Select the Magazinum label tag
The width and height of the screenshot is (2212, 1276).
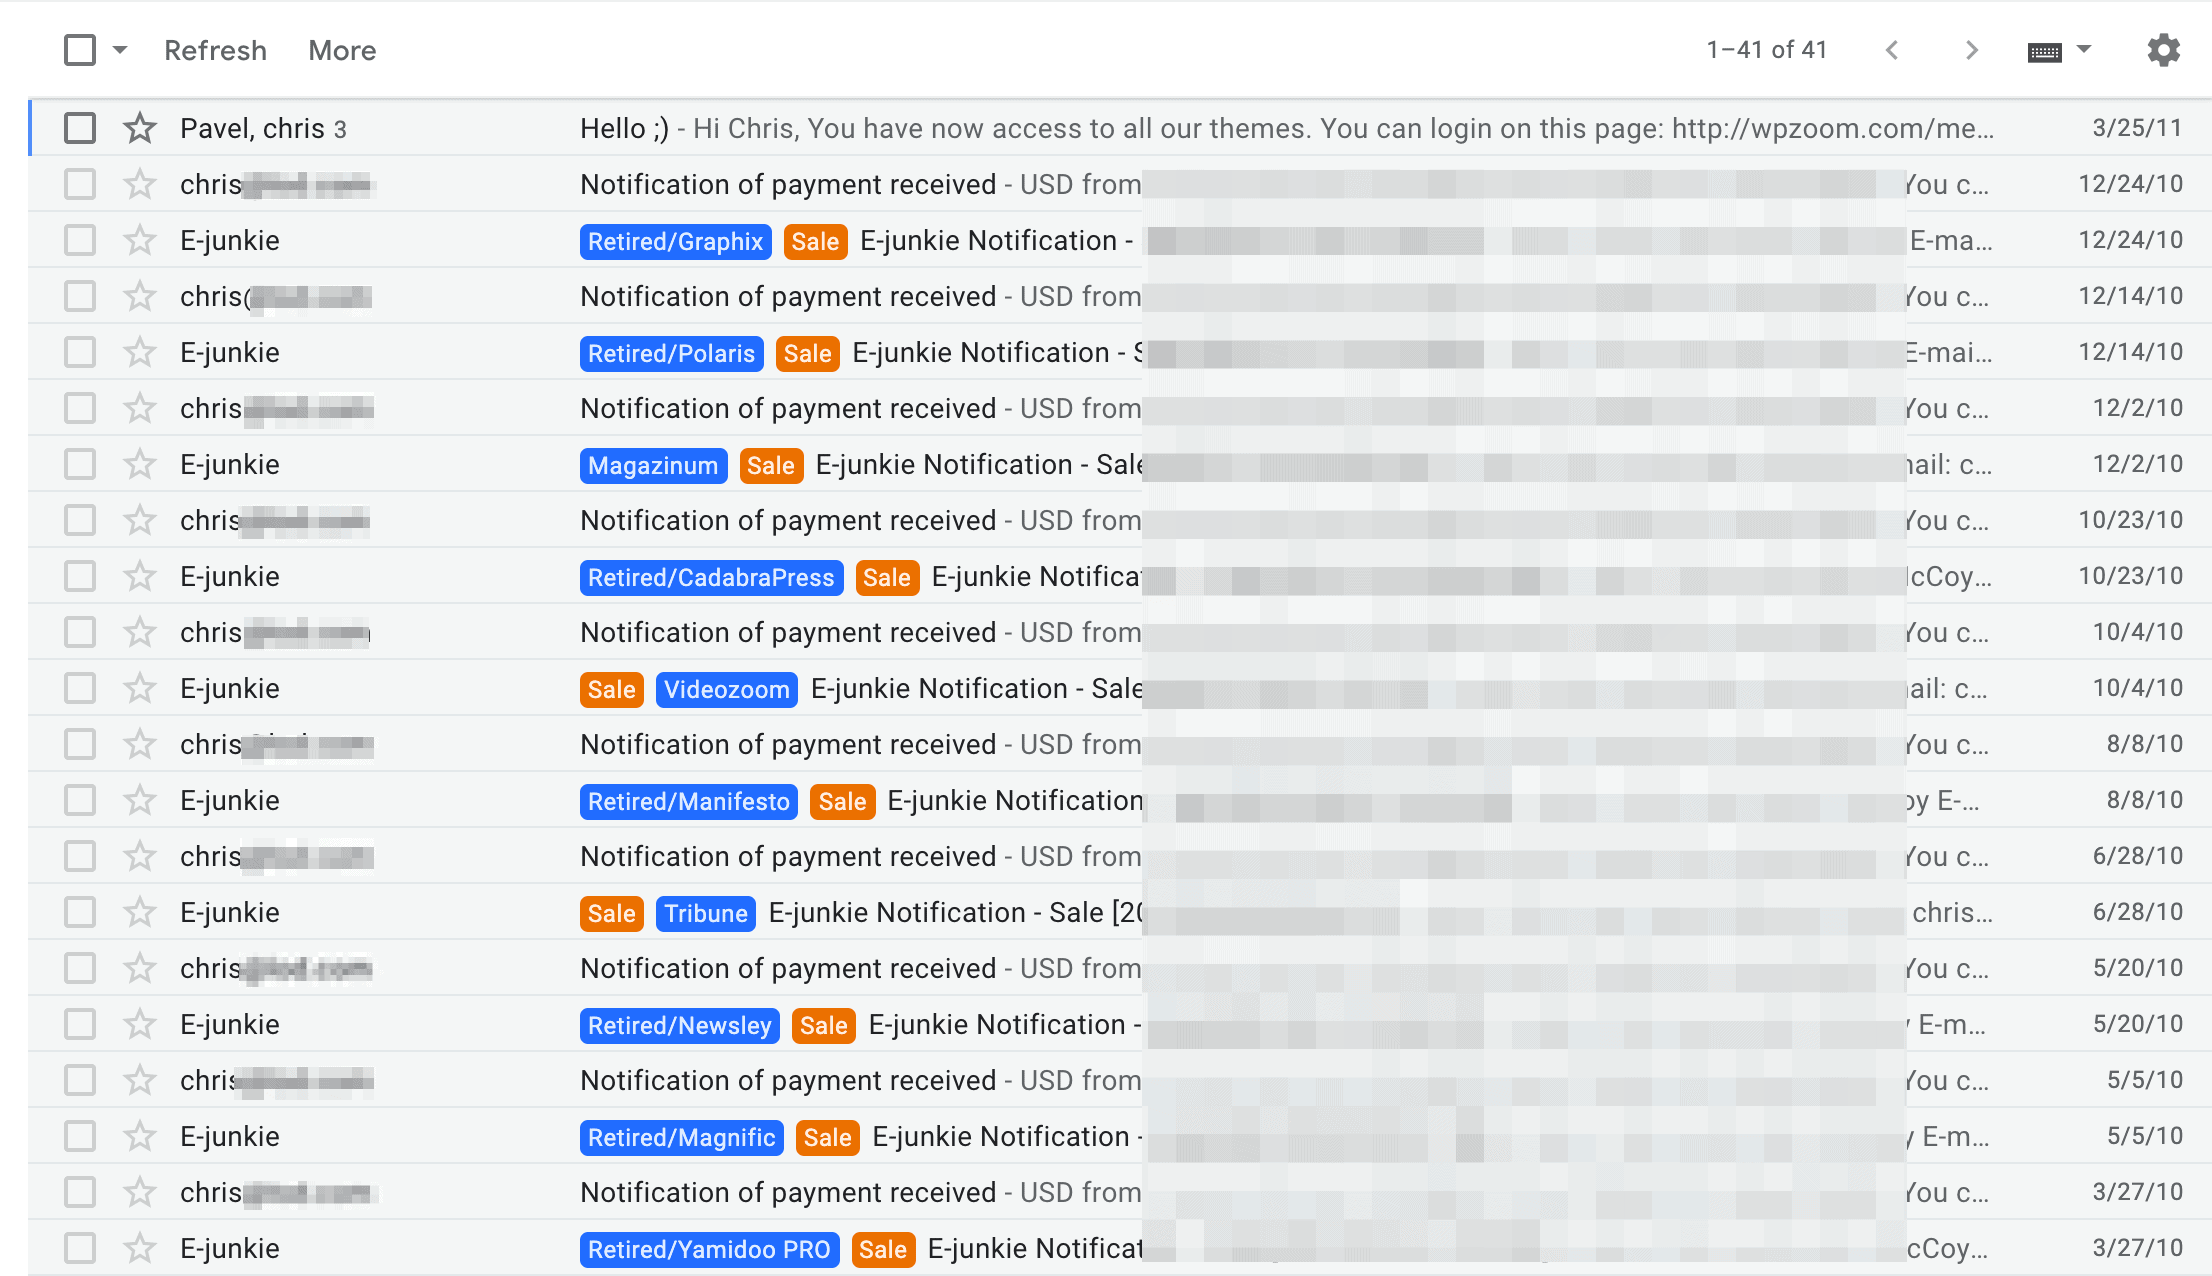coord(652,465)
